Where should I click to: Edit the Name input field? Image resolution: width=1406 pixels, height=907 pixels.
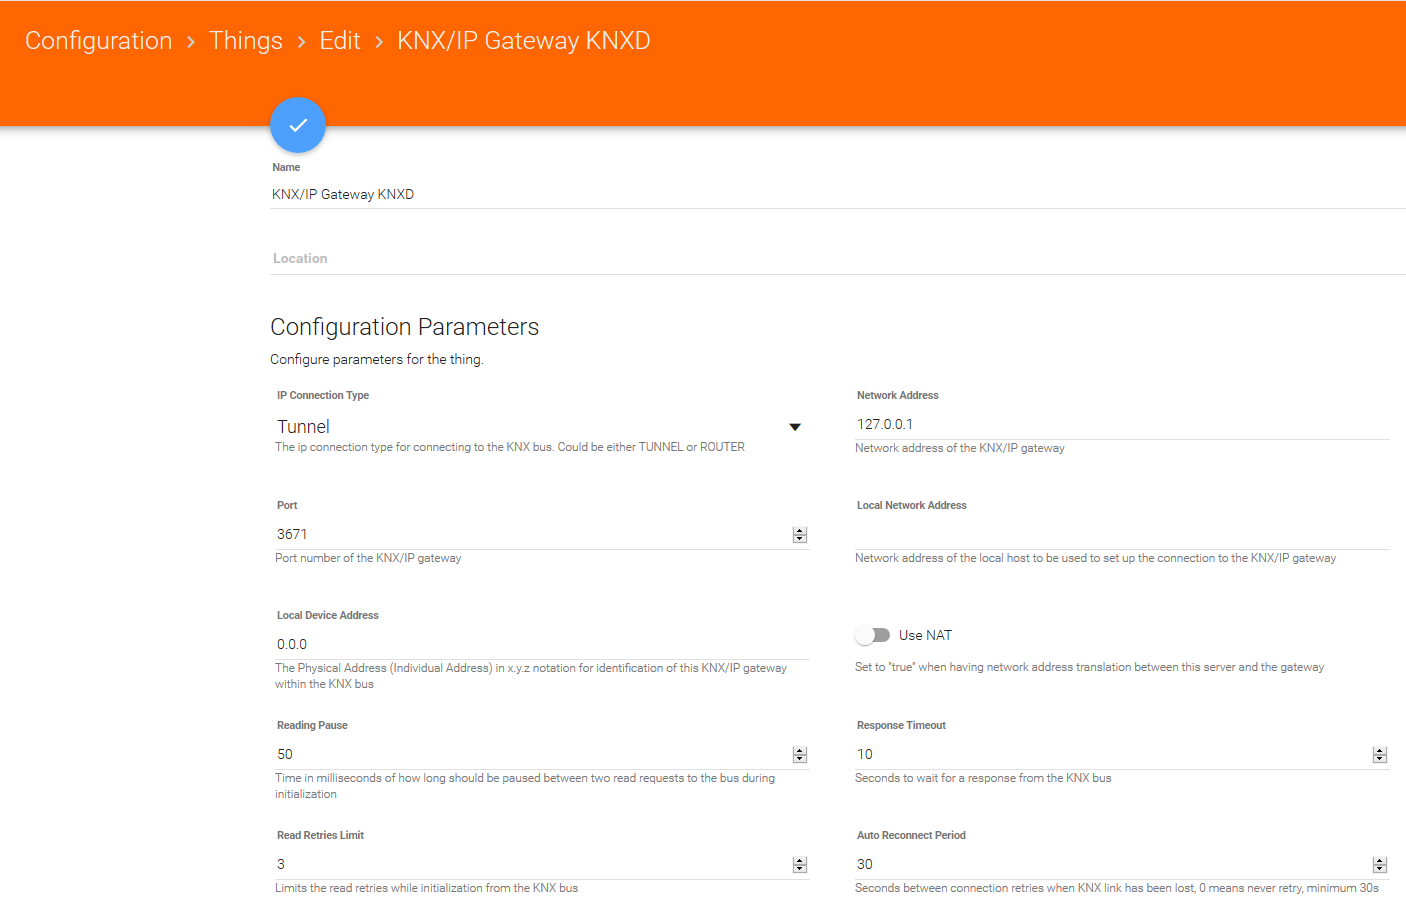pyautogui.click(x=838, y=194)
